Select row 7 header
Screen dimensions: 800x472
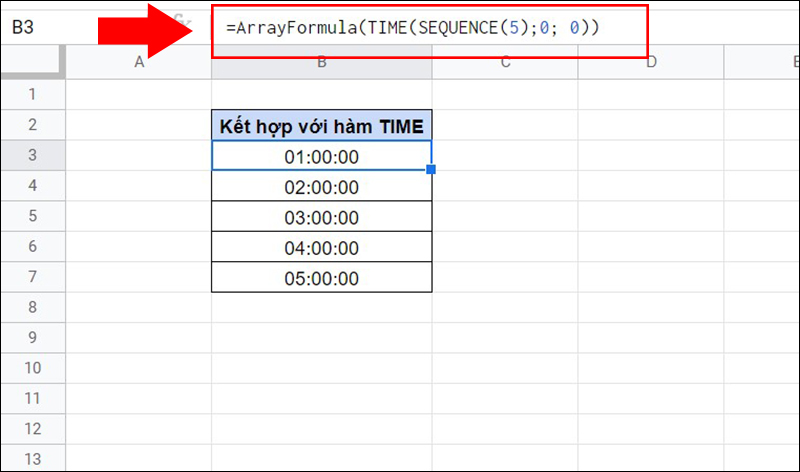point(33,277)
